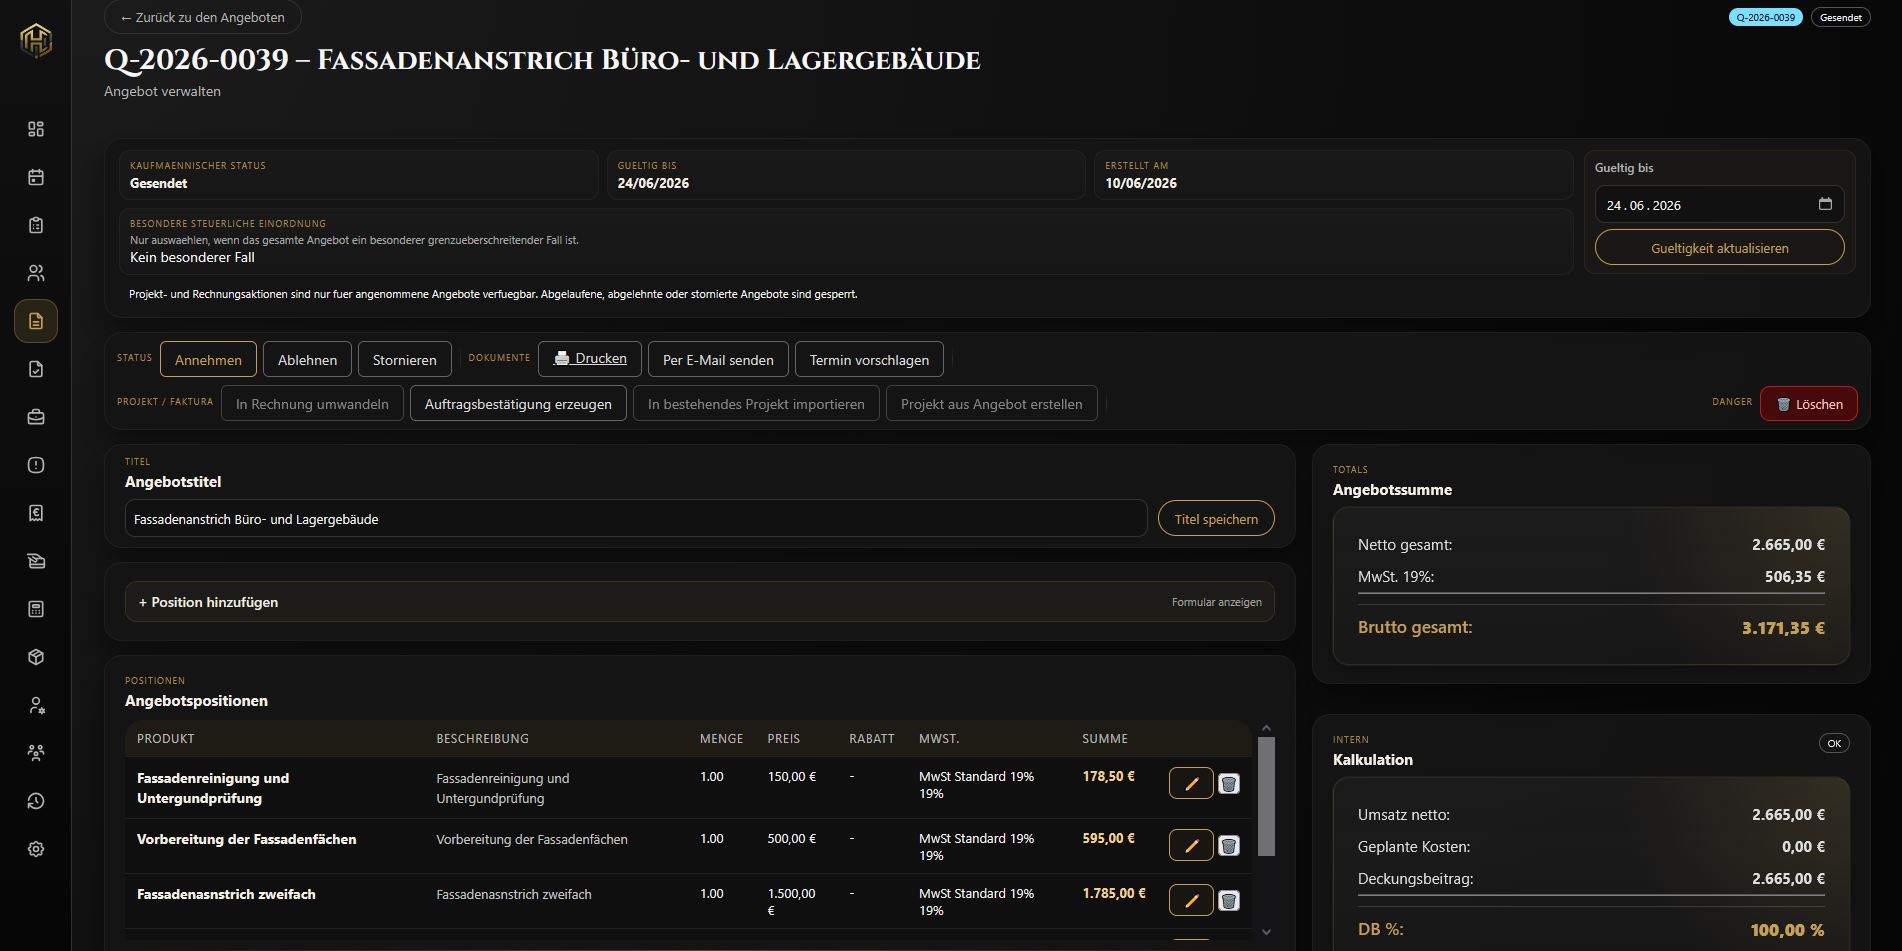1902x951 pixels.
Task: Edit the Vorbereitung der Fassadenfächen position
Action: pos(1191,846)
